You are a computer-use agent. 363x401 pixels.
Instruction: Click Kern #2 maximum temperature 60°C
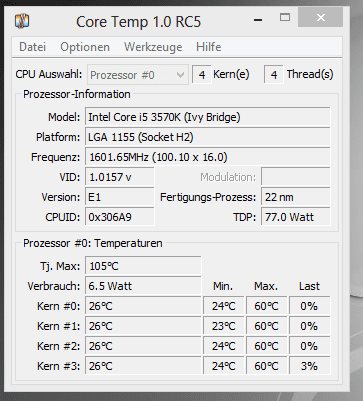(x=266, y=346)
